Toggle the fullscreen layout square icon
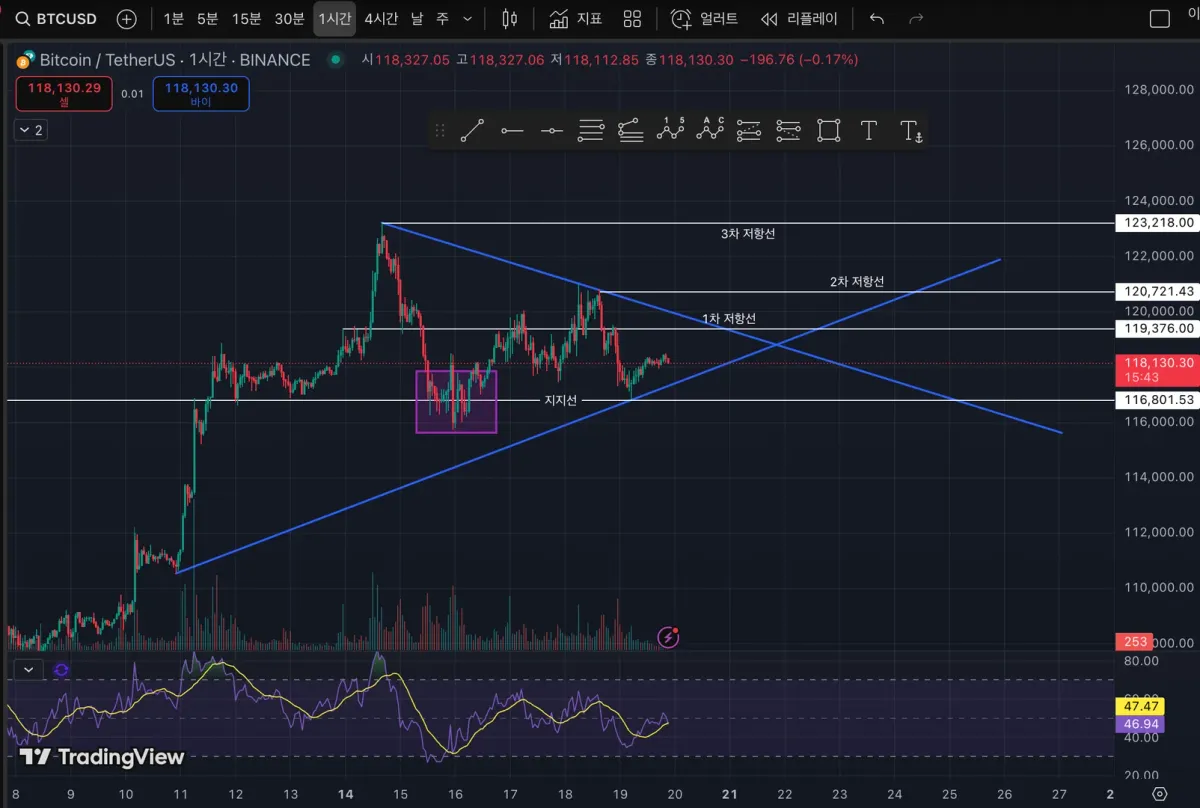This screenshot has height=808, width=1200. 1159,18
